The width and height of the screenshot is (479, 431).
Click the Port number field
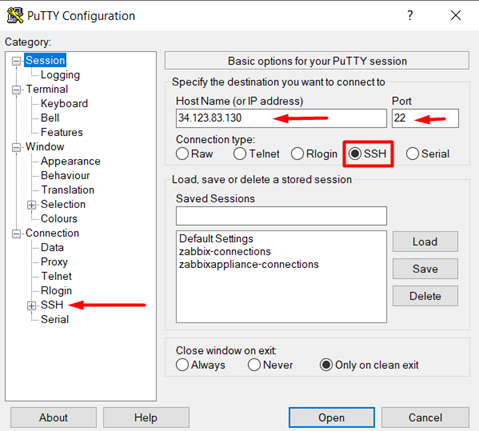tap(425, 118)
